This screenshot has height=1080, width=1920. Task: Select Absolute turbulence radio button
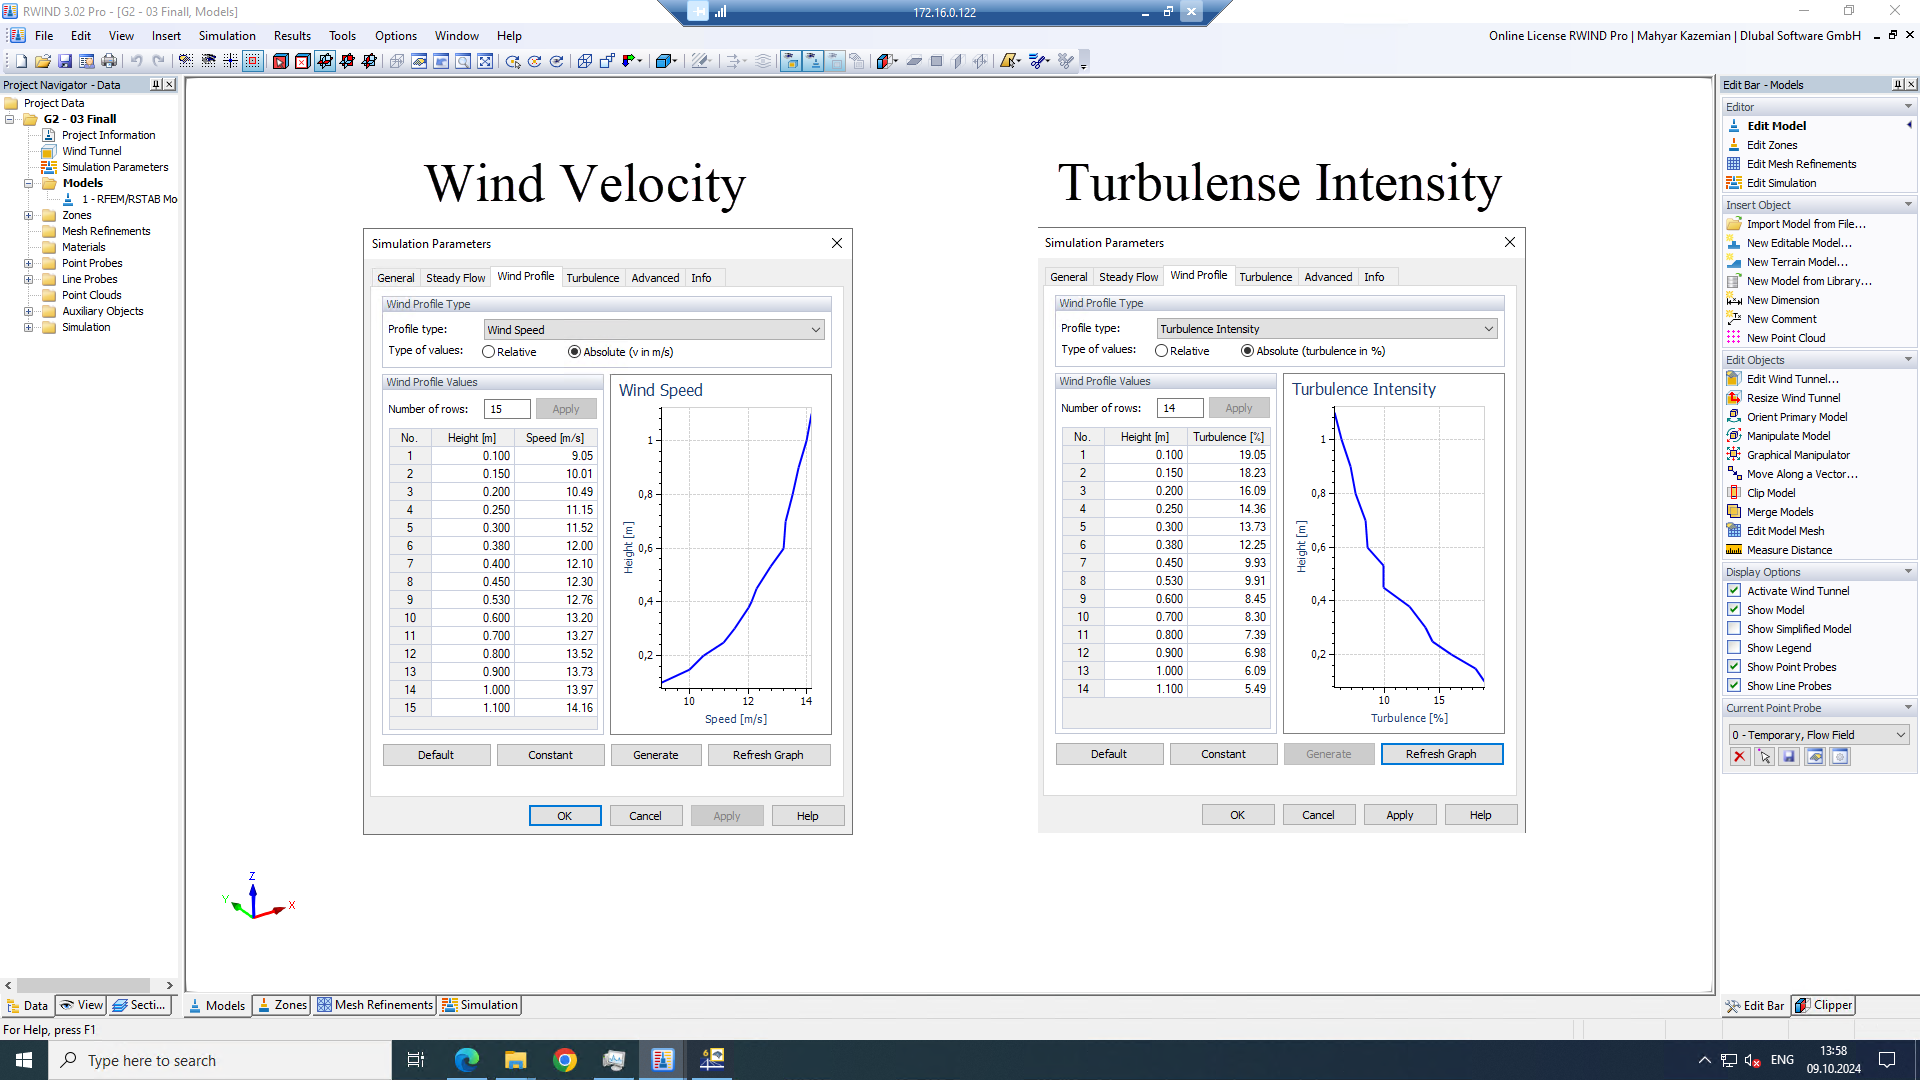click(x=1246, y=351)
